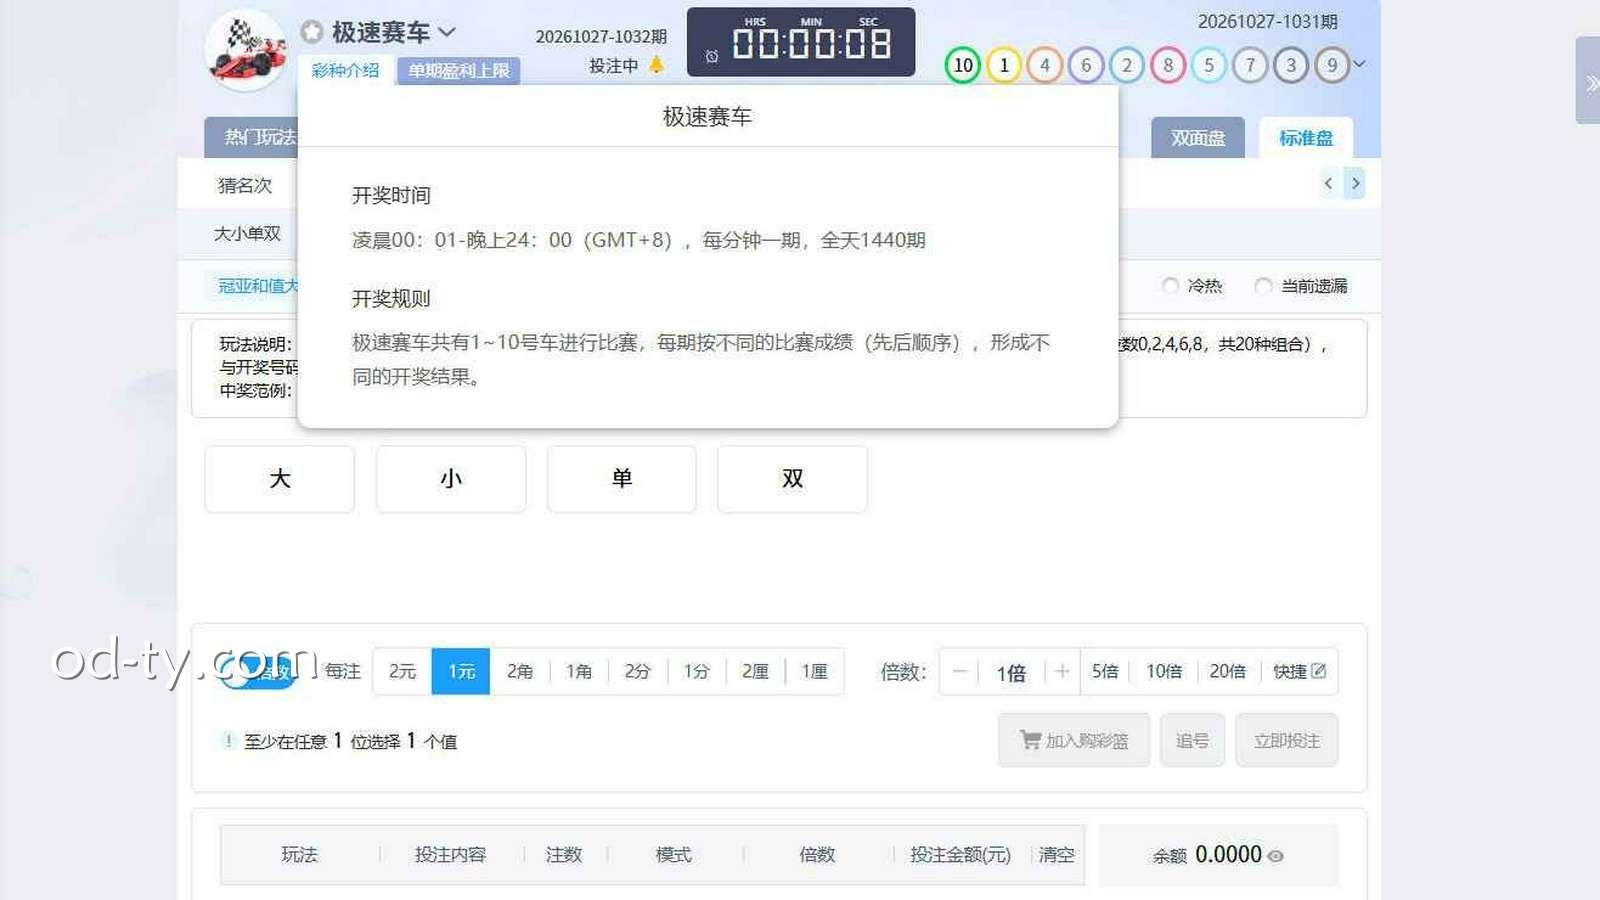This screenshot has height=900, width=1600.
Task: Favorite 极速赛车 with the star icon
Action: (312, 32)
